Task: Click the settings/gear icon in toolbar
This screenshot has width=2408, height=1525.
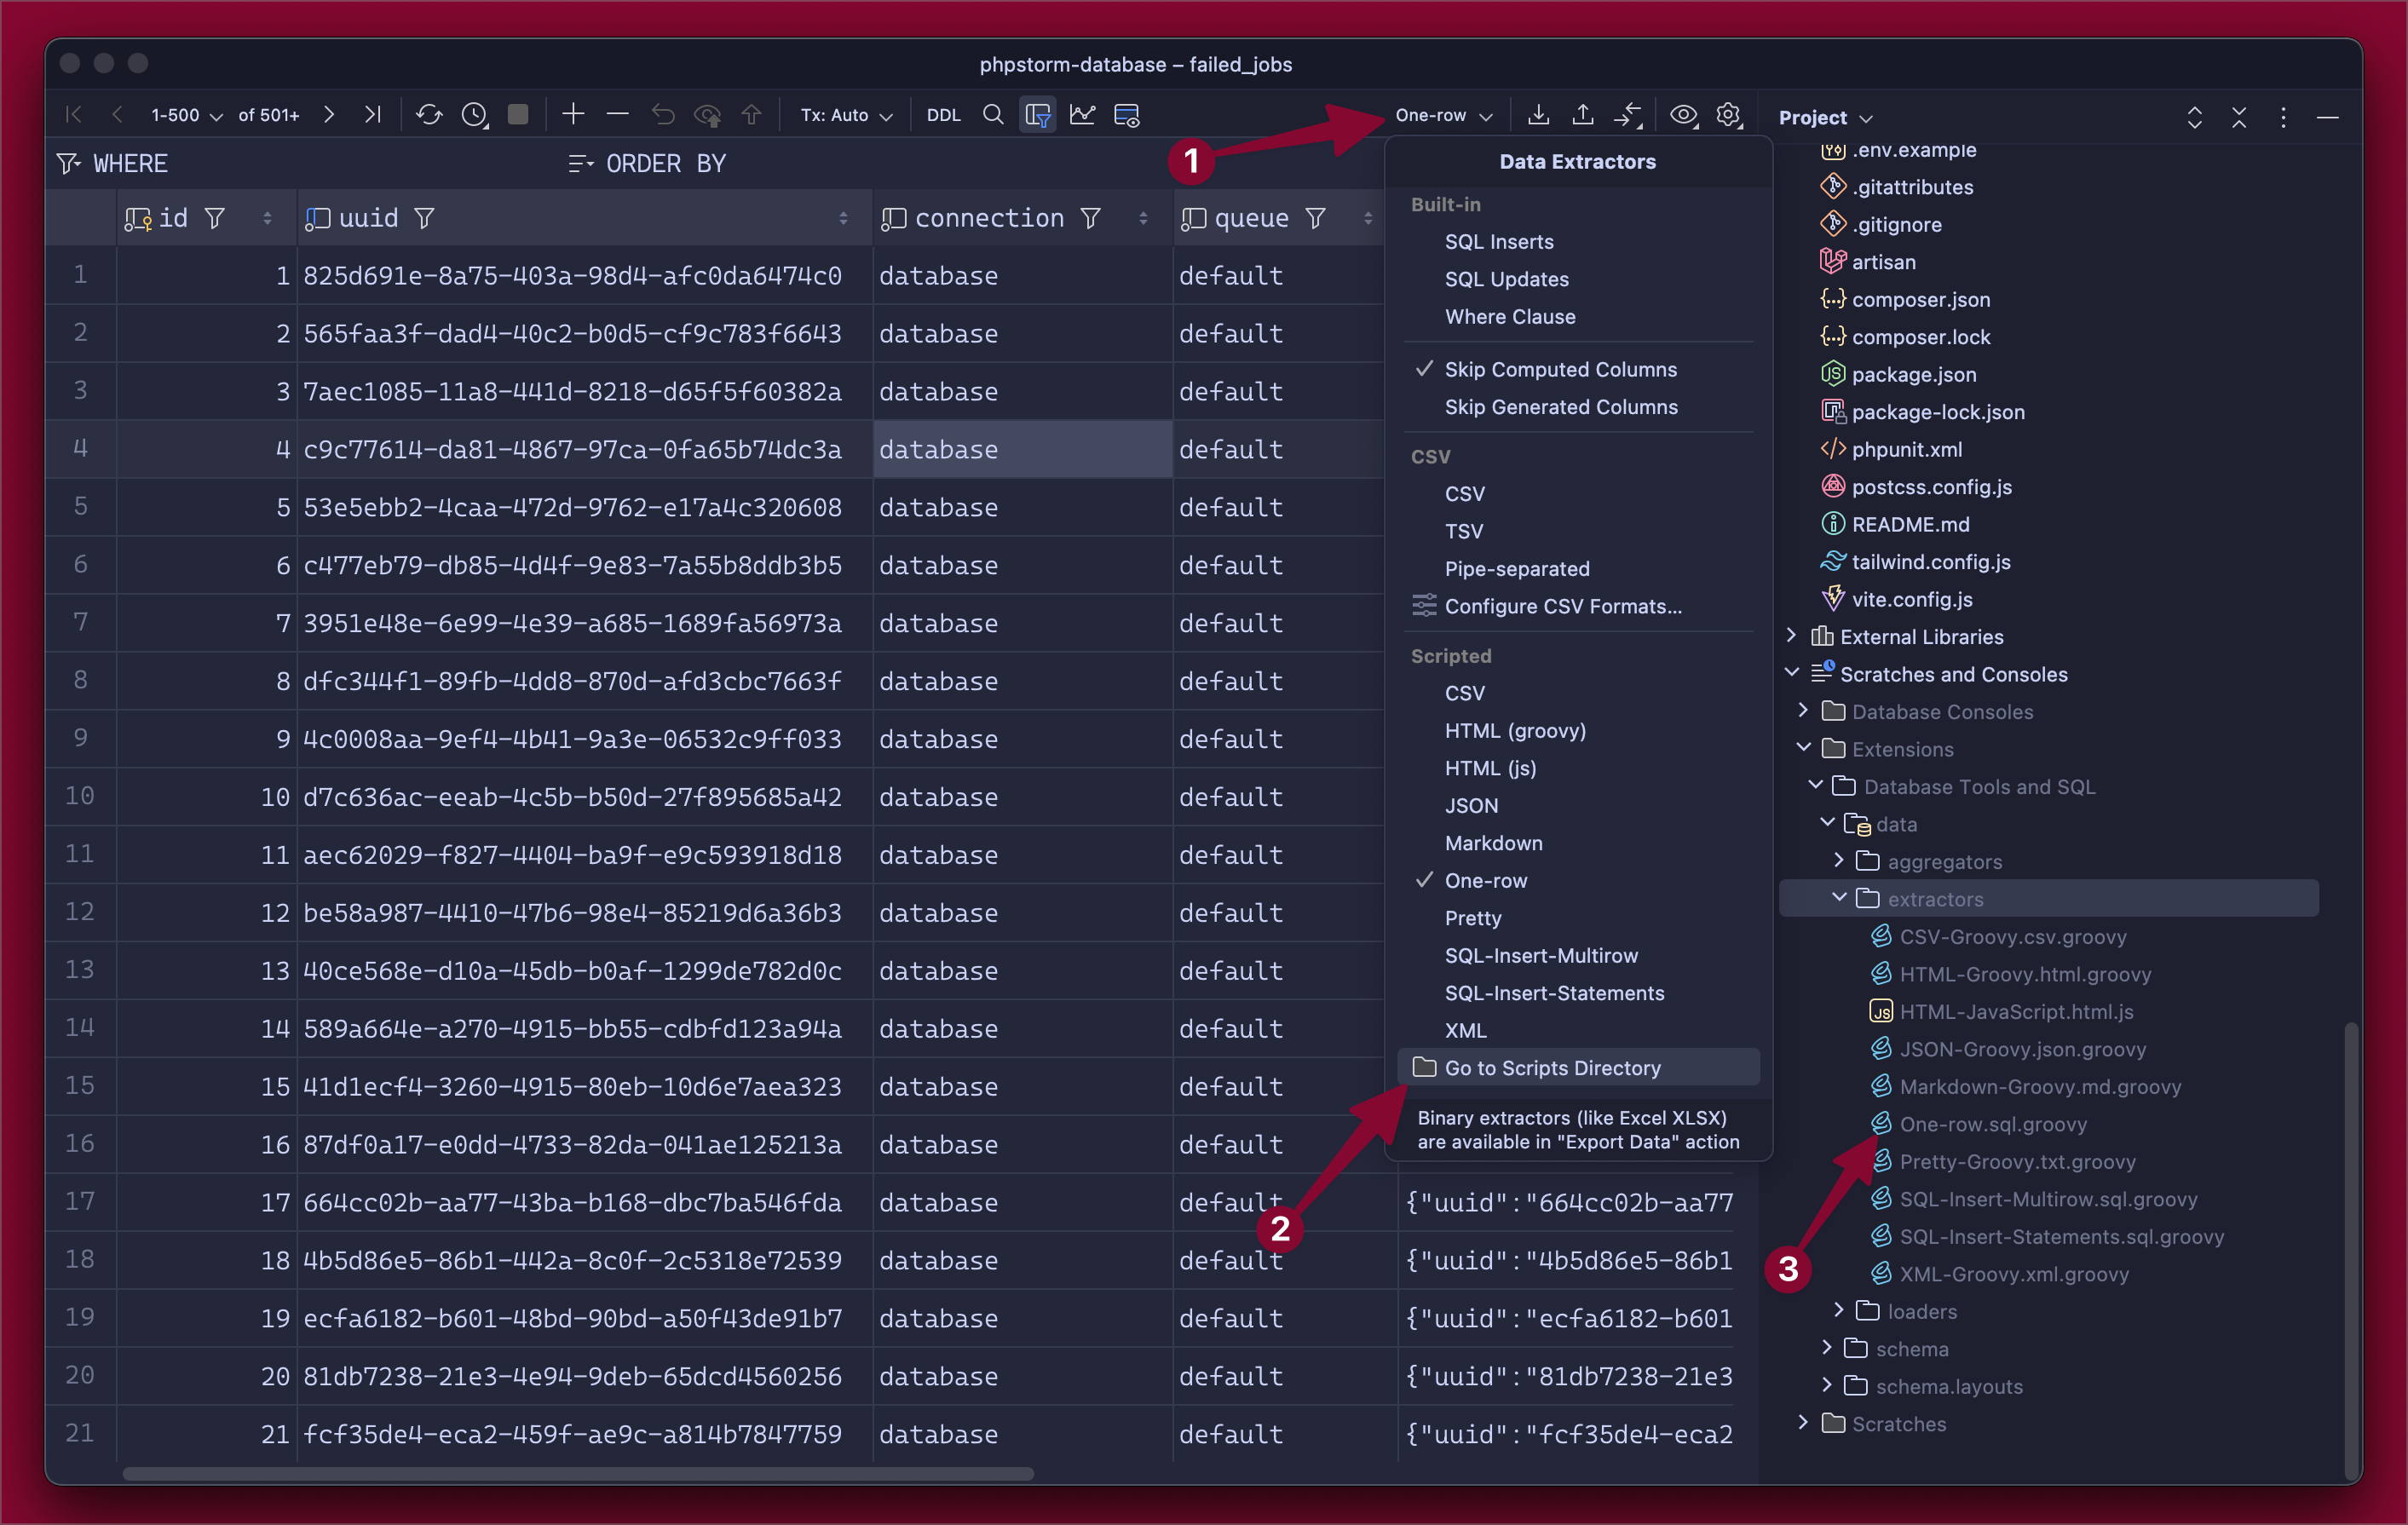Action: click(x=1727, y=116)
